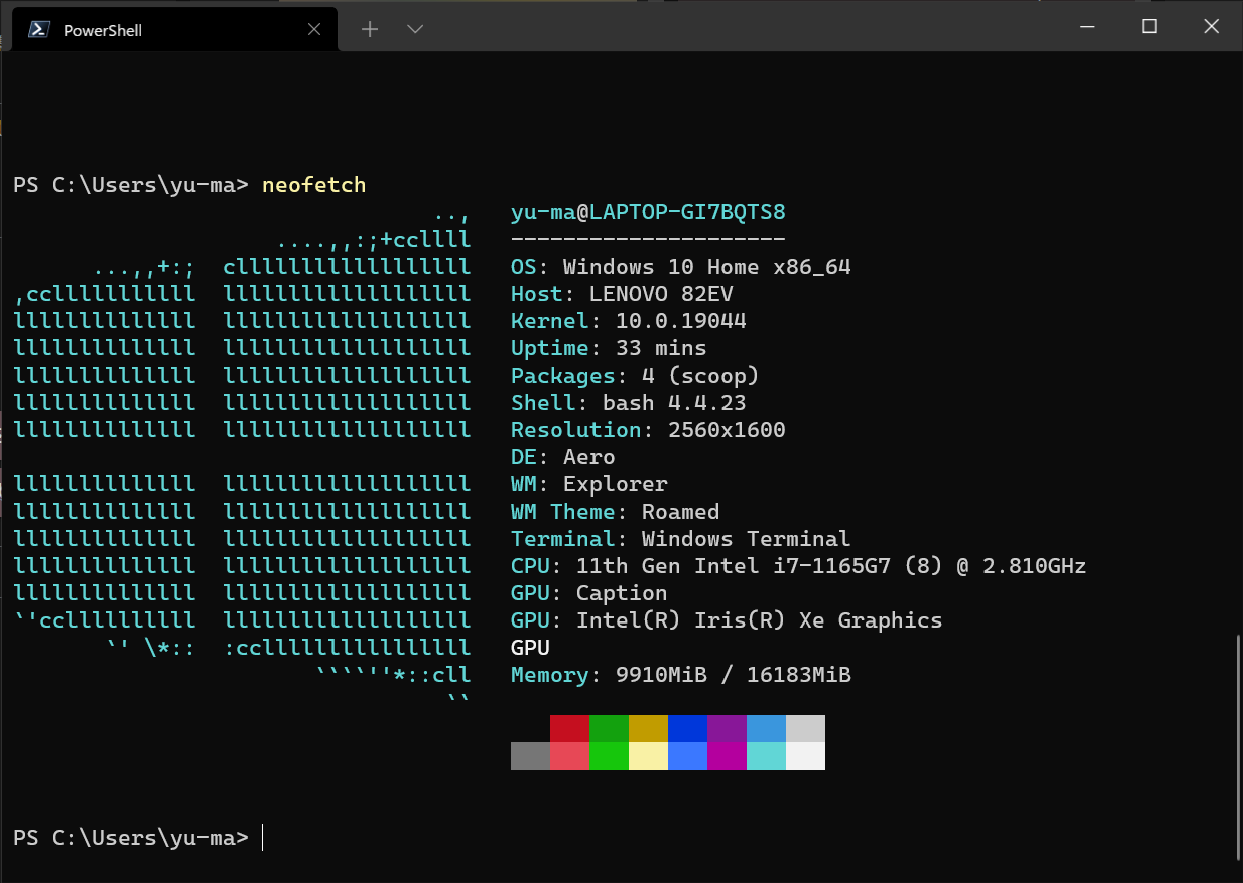Click the PowerShell icon in the tab
Image resolution: width=1243 pixels, height=883 pixels.
point(38,29)
